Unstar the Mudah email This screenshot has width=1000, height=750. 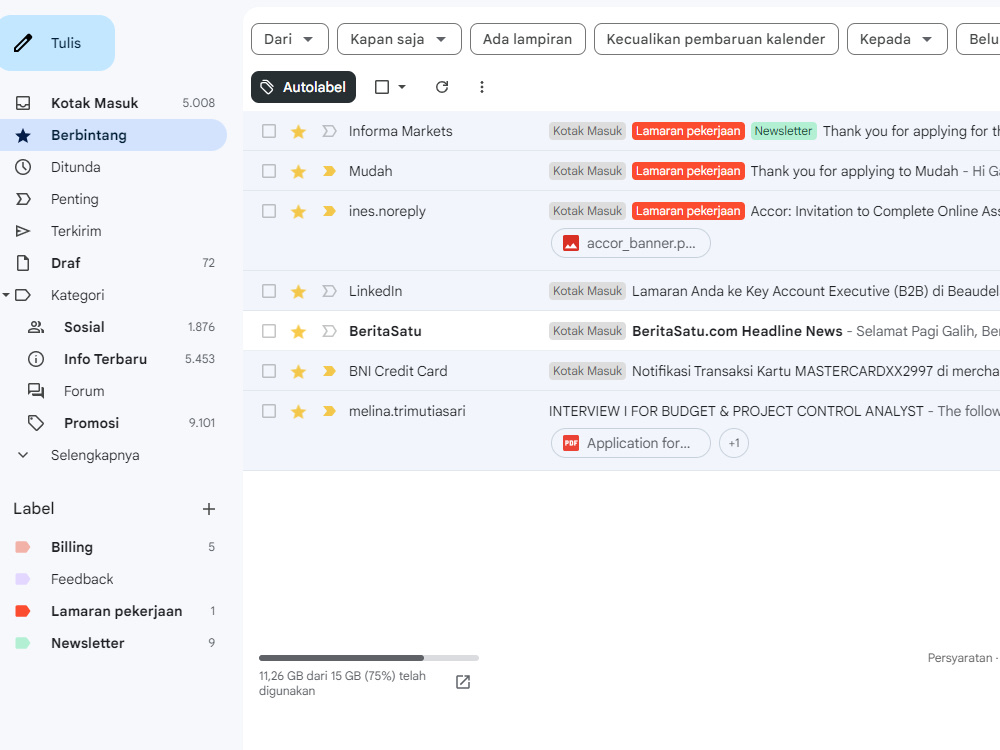[x=298, y=172]
